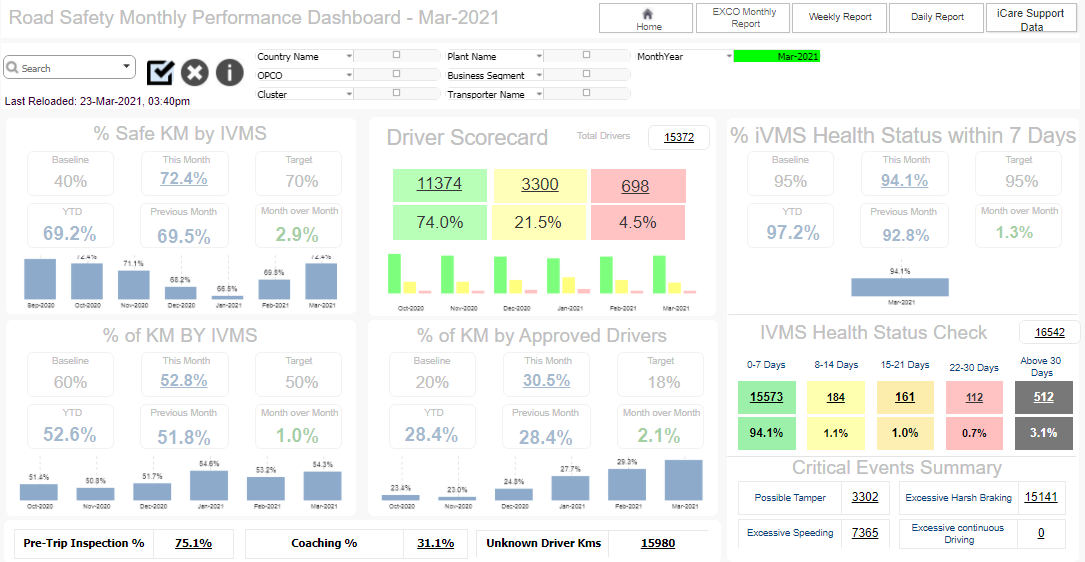Select the green 11374 drivers tile

coord(439,185)
